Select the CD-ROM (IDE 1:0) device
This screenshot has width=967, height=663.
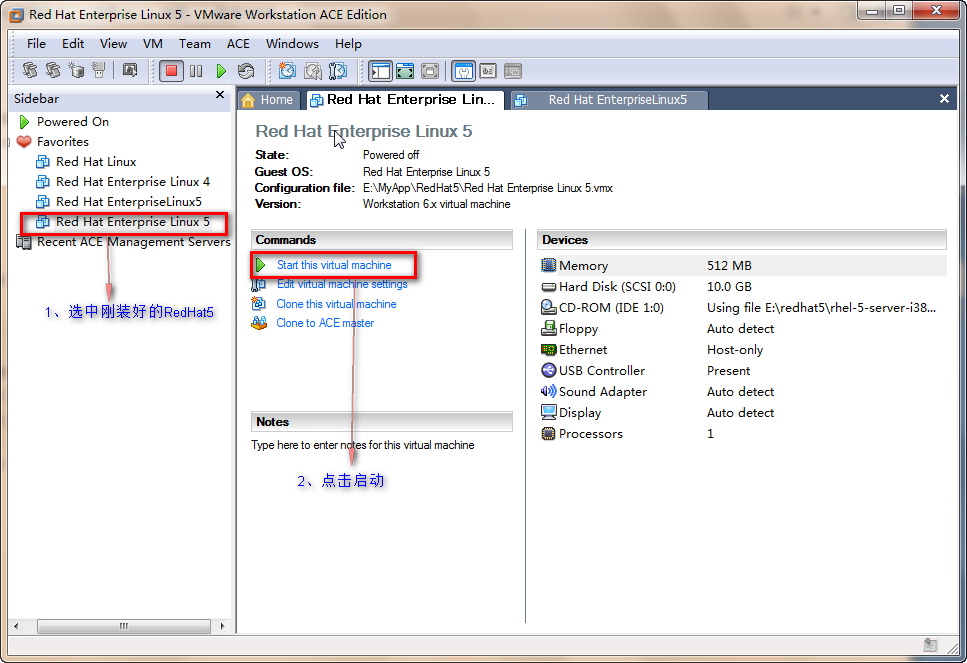pos(743,308)
